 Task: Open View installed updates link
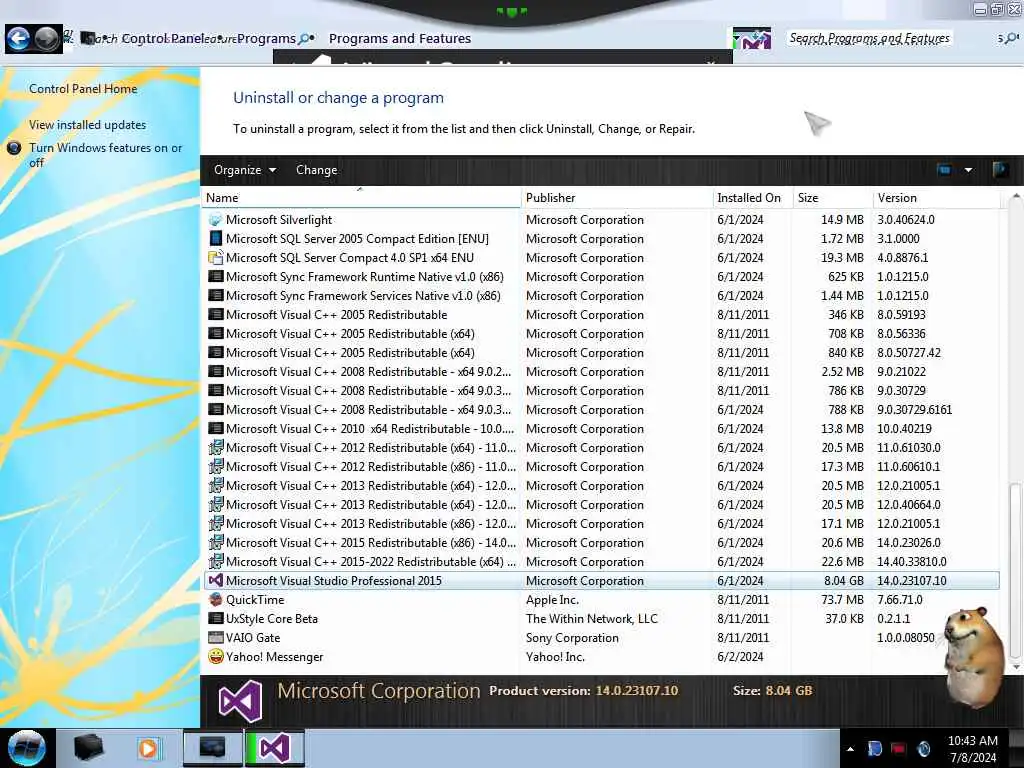[x=88, y=125]
